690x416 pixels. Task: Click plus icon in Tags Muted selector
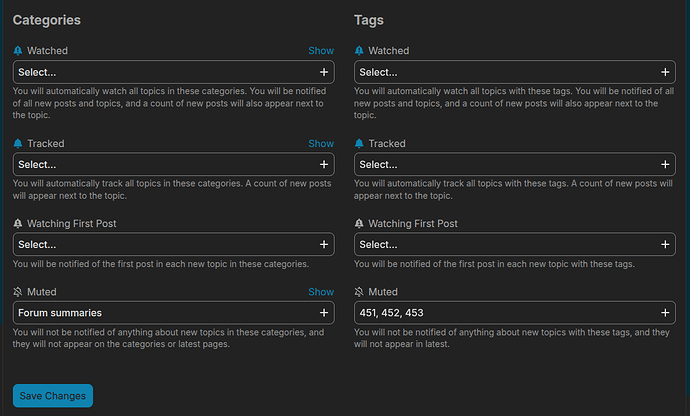pyautogui.click(x=665, y=313)
